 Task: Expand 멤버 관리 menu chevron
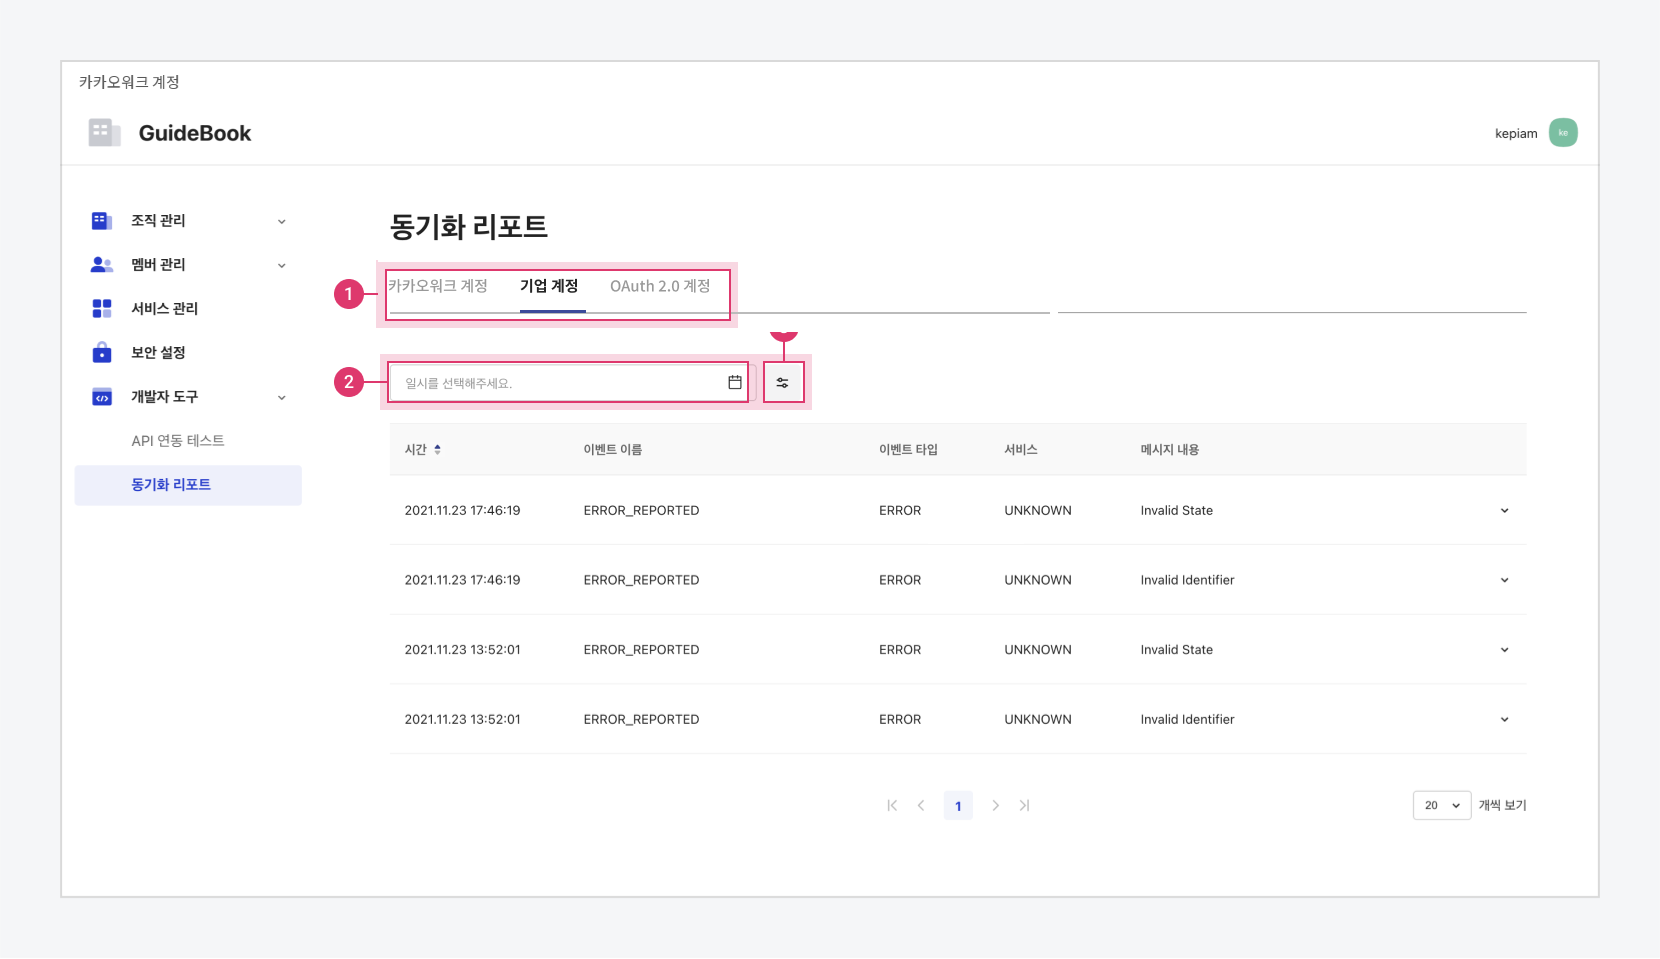[282, 266]
